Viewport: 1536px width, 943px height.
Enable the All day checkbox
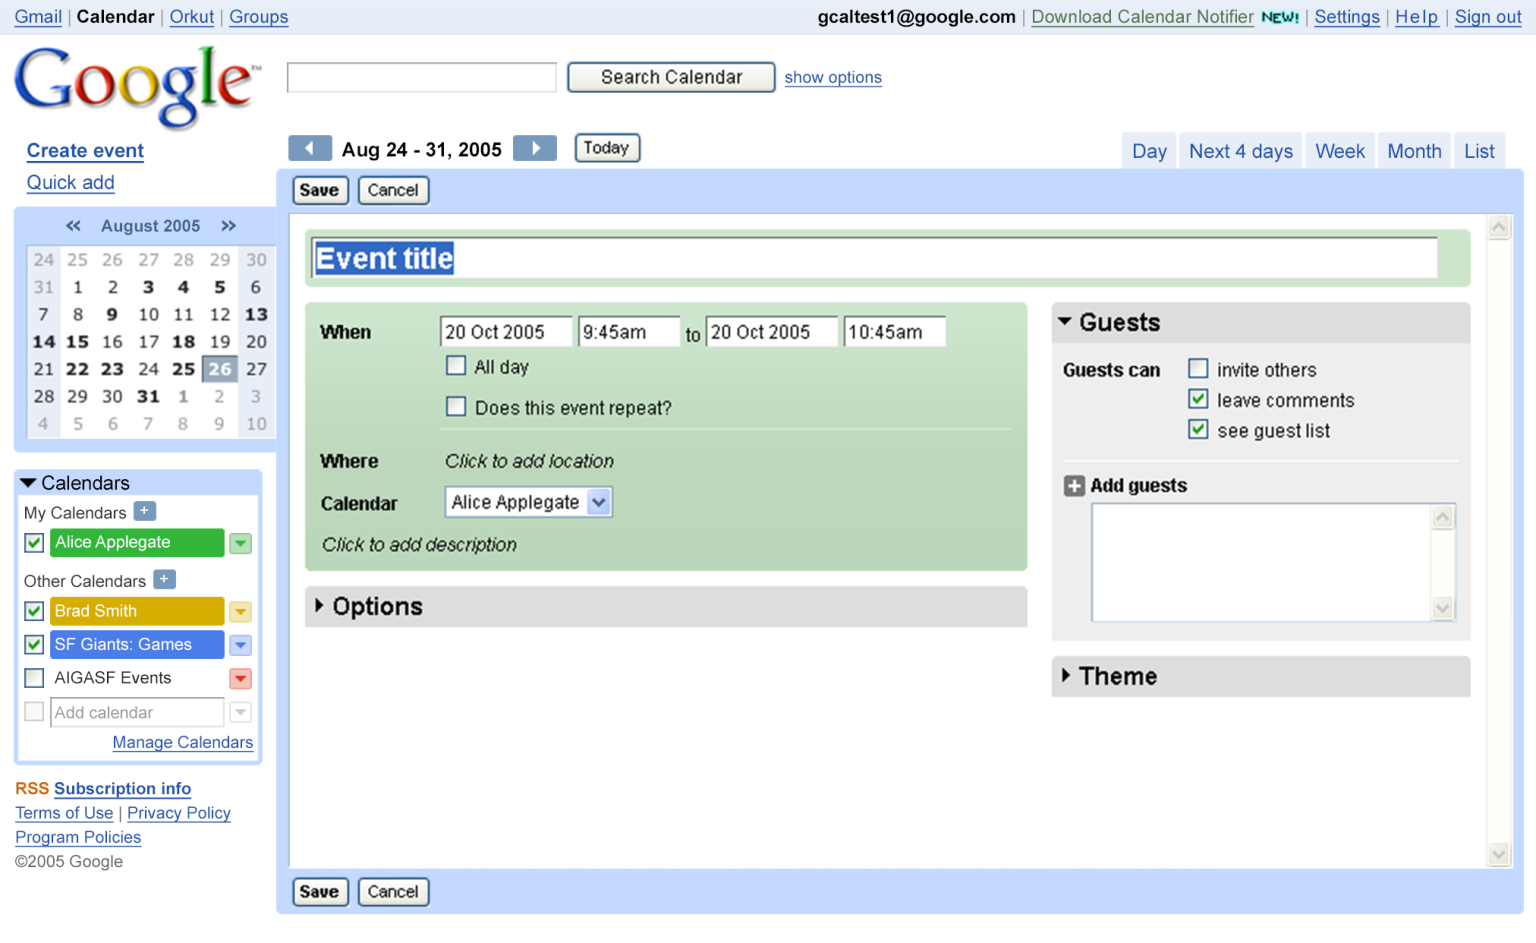(x=456, y=366)
